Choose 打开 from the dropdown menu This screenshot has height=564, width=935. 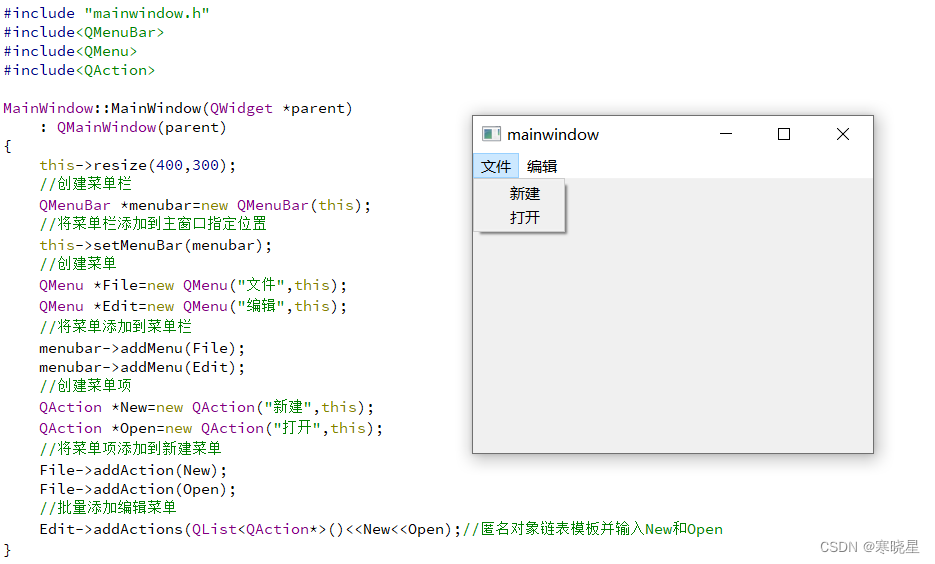pyautogui.click(x=524, y=217)
